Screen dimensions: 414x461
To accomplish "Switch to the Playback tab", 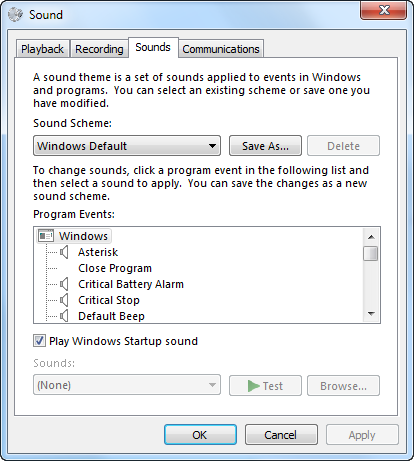I will 43,49.
